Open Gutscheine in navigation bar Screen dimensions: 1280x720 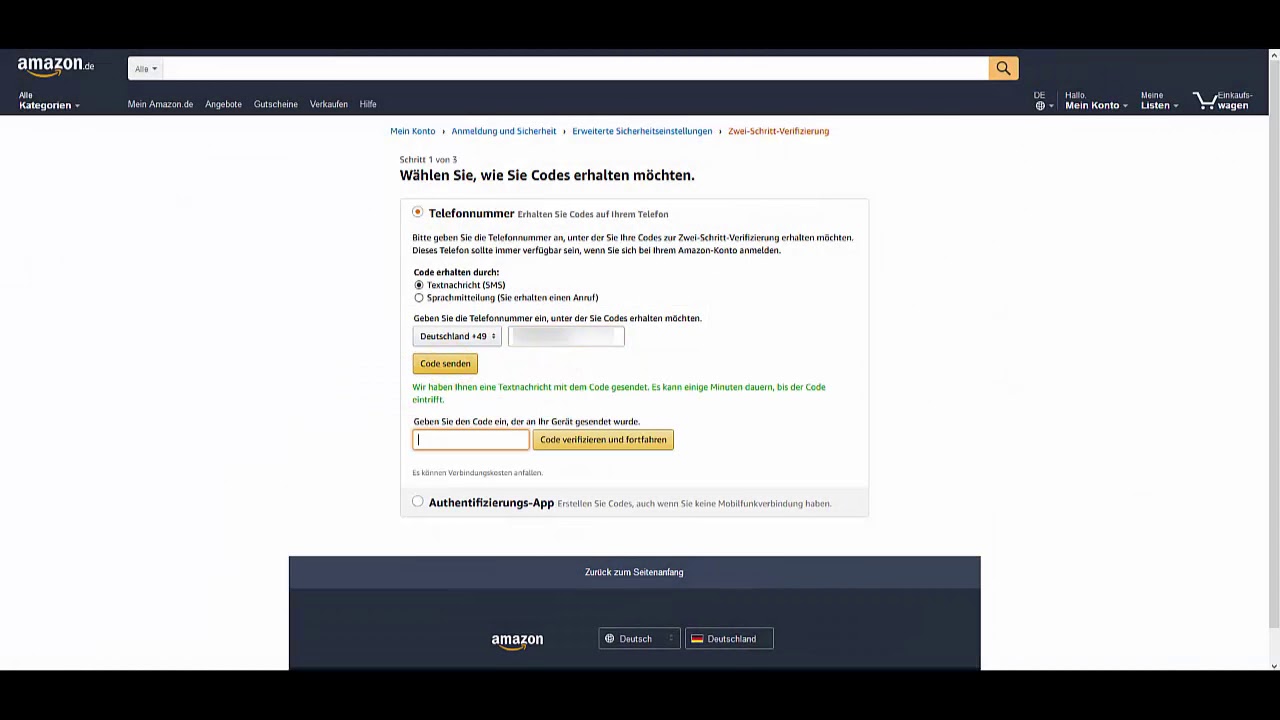(x=275, y=104)
